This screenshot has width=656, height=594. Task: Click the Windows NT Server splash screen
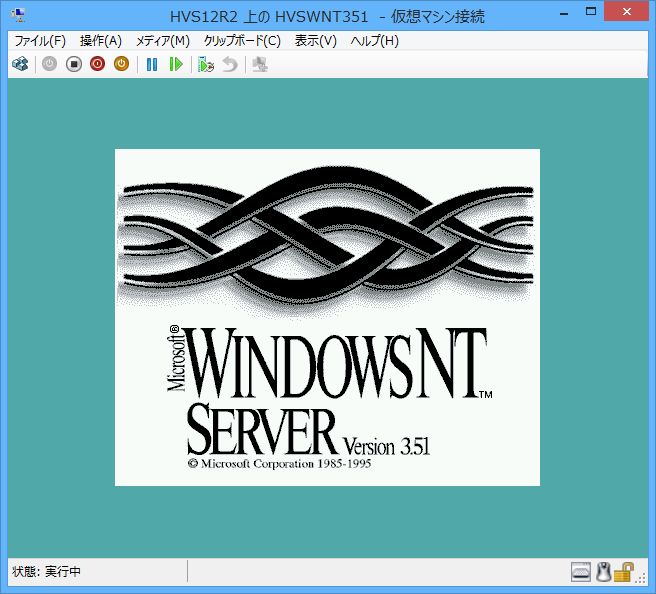click(x=327, y=317)
